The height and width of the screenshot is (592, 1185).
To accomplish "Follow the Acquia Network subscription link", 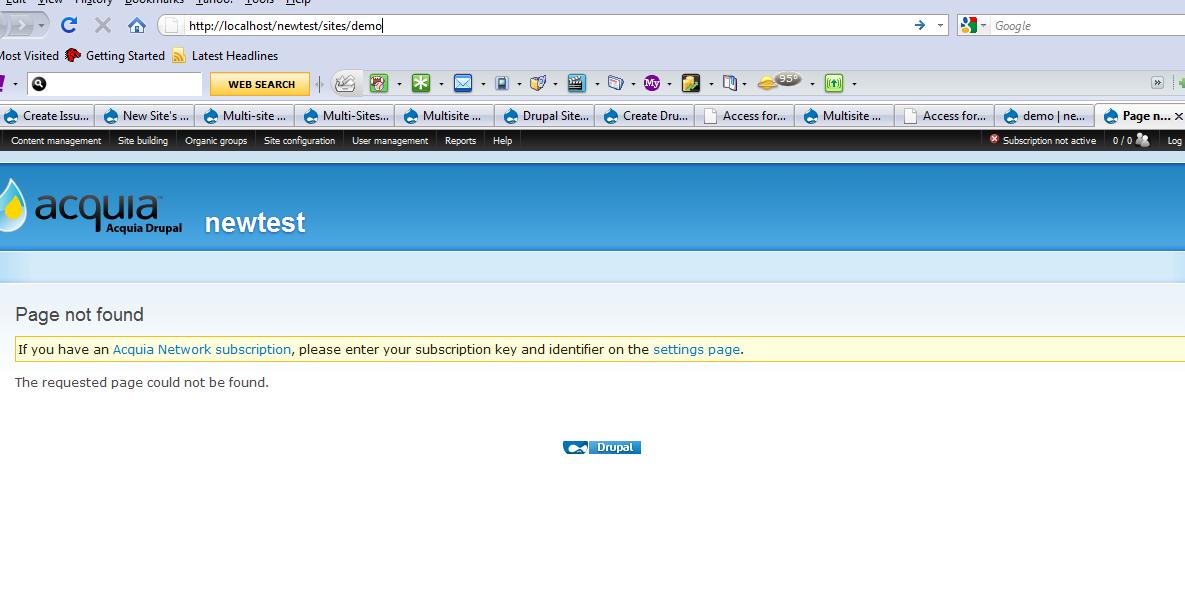I will click(200, 349).
